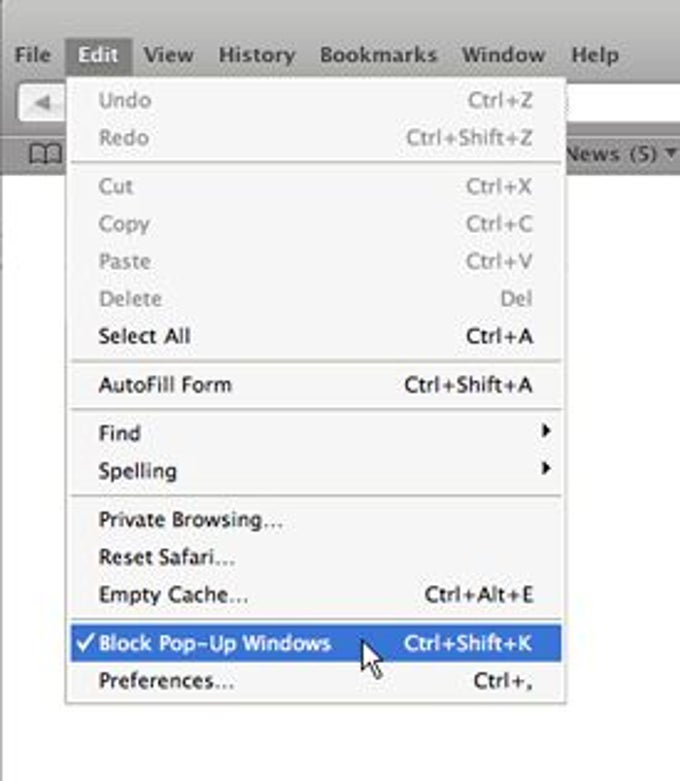680x781 pixels.
Task: Toggle Block Pop-Up Windows checkmark
Action: coord(86,643)
